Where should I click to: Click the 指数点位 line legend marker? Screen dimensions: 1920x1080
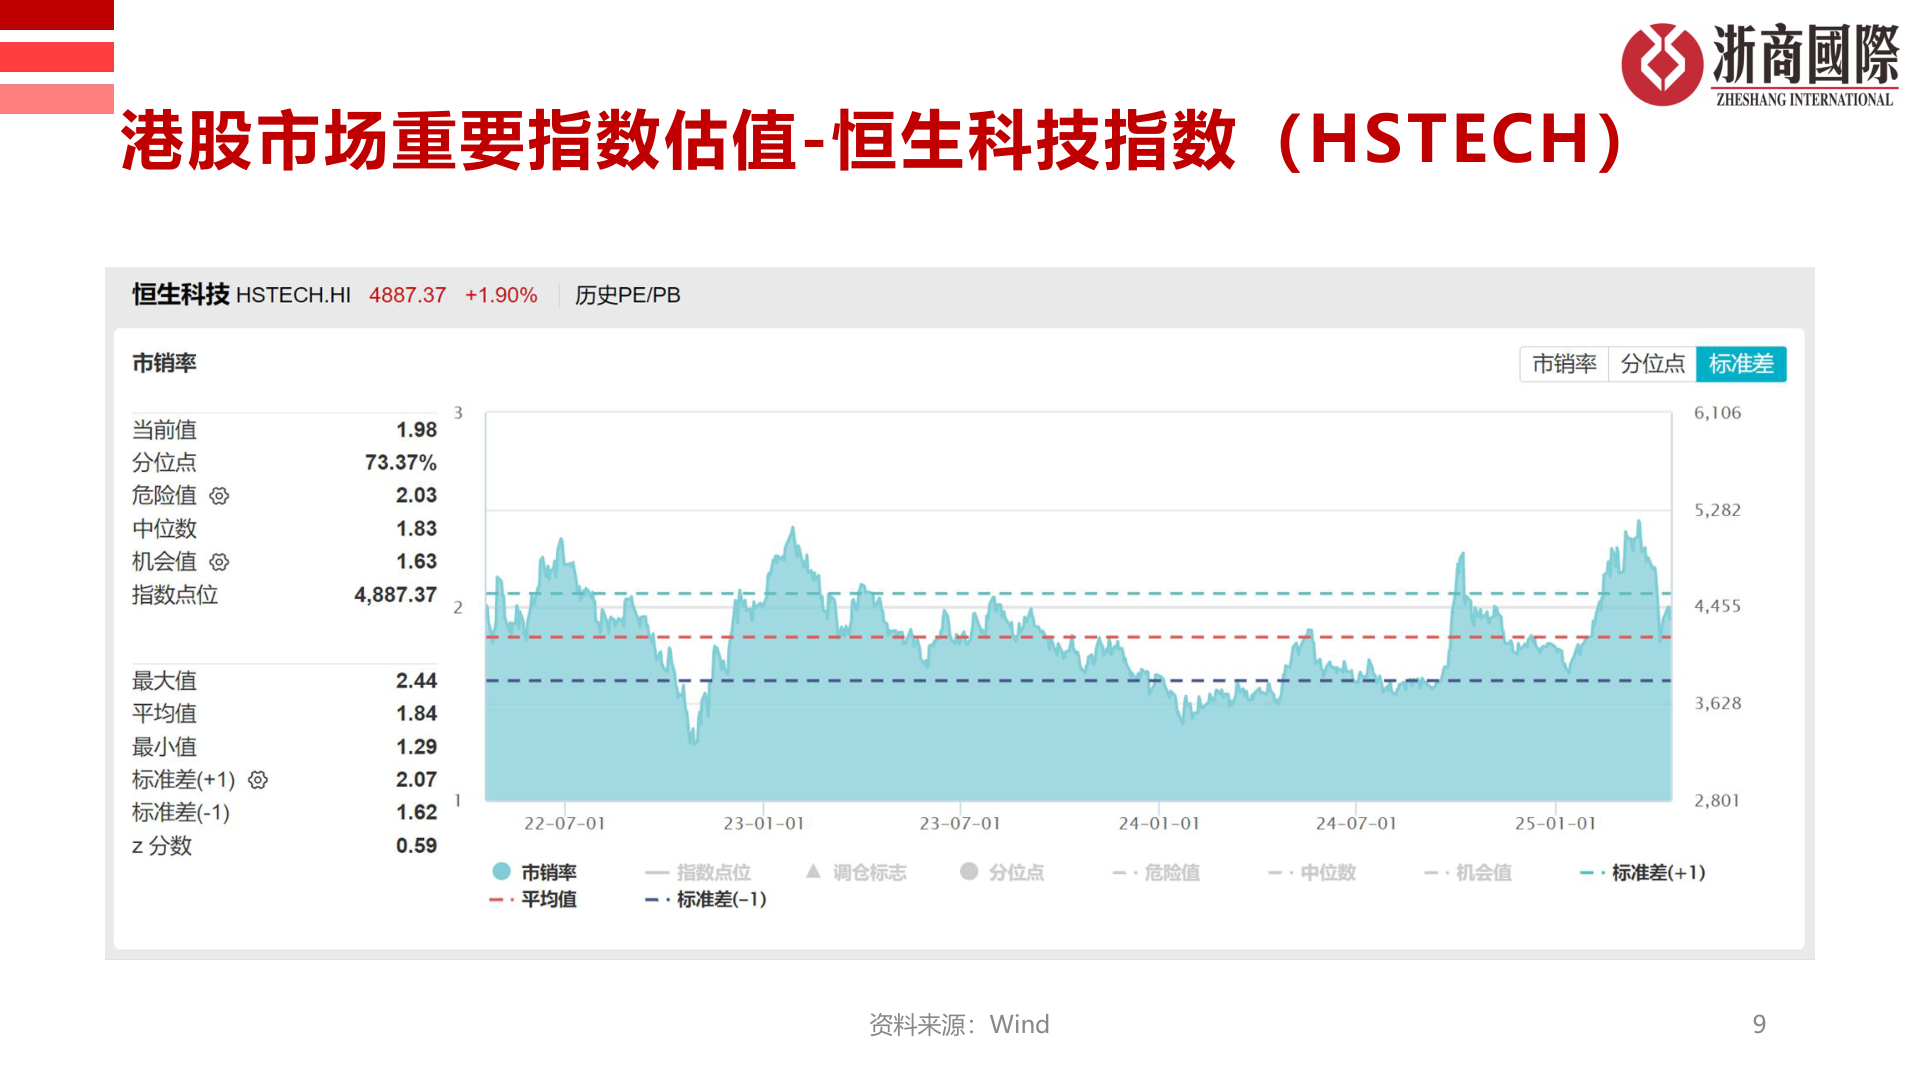tap(658, 872)
